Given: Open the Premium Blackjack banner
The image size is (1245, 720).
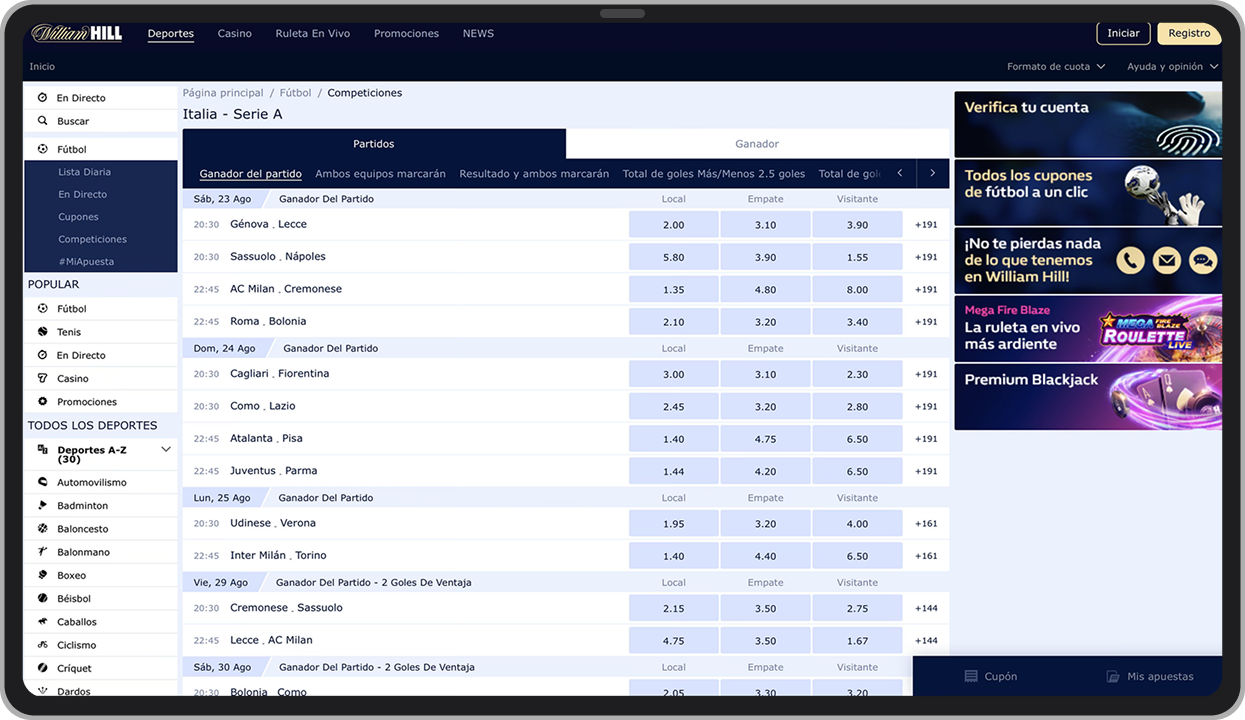Looking at the screenshot, I should (1088, 397).
